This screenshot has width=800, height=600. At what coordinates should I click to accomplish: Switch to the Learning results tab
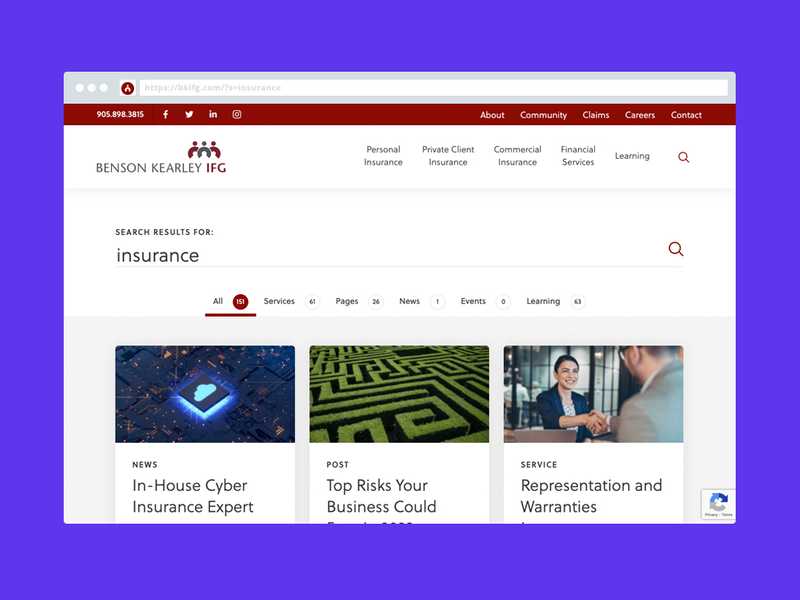pyautogui.click(x=555, y=301)
